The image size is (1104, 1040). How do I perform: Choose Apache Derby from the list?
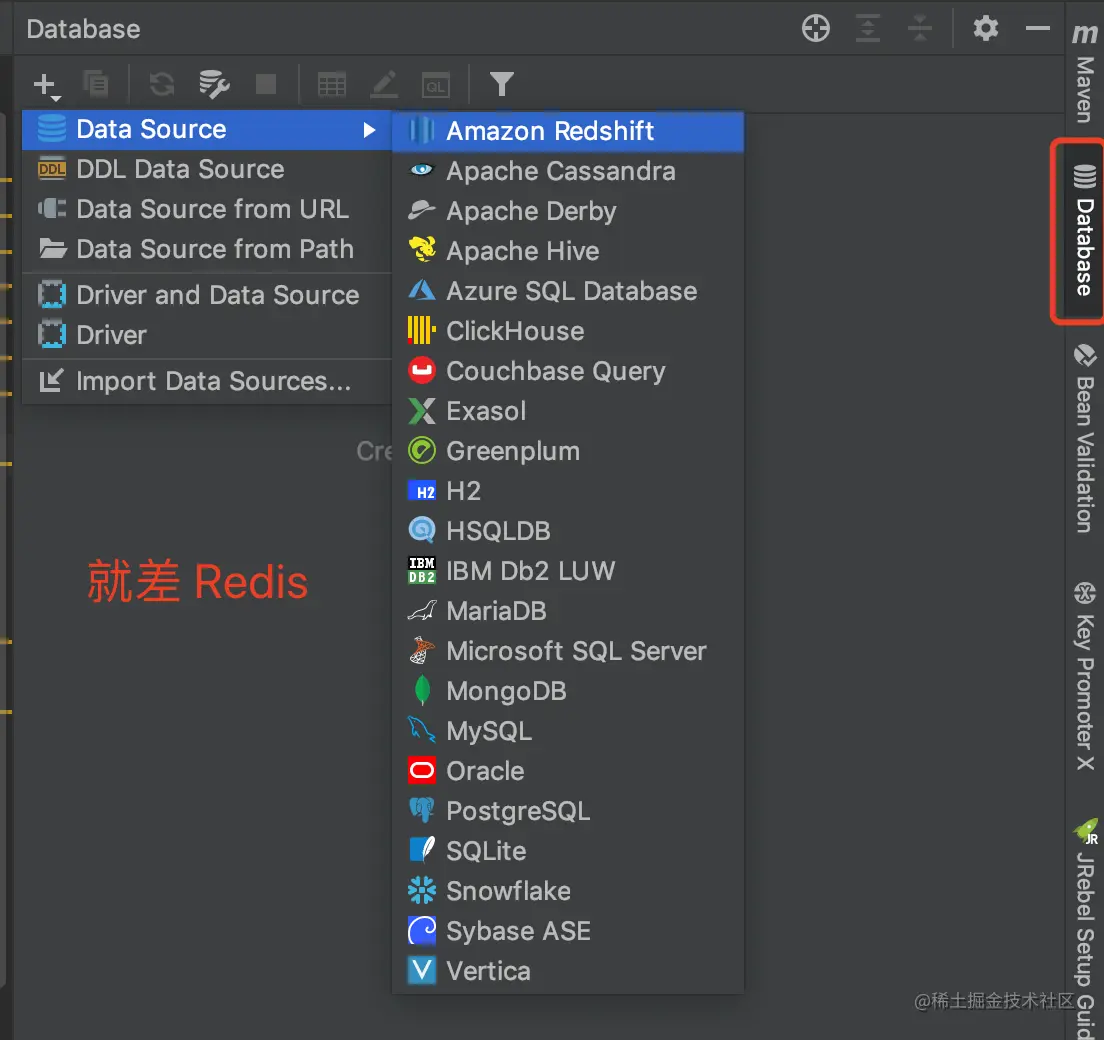click(567, 211)
